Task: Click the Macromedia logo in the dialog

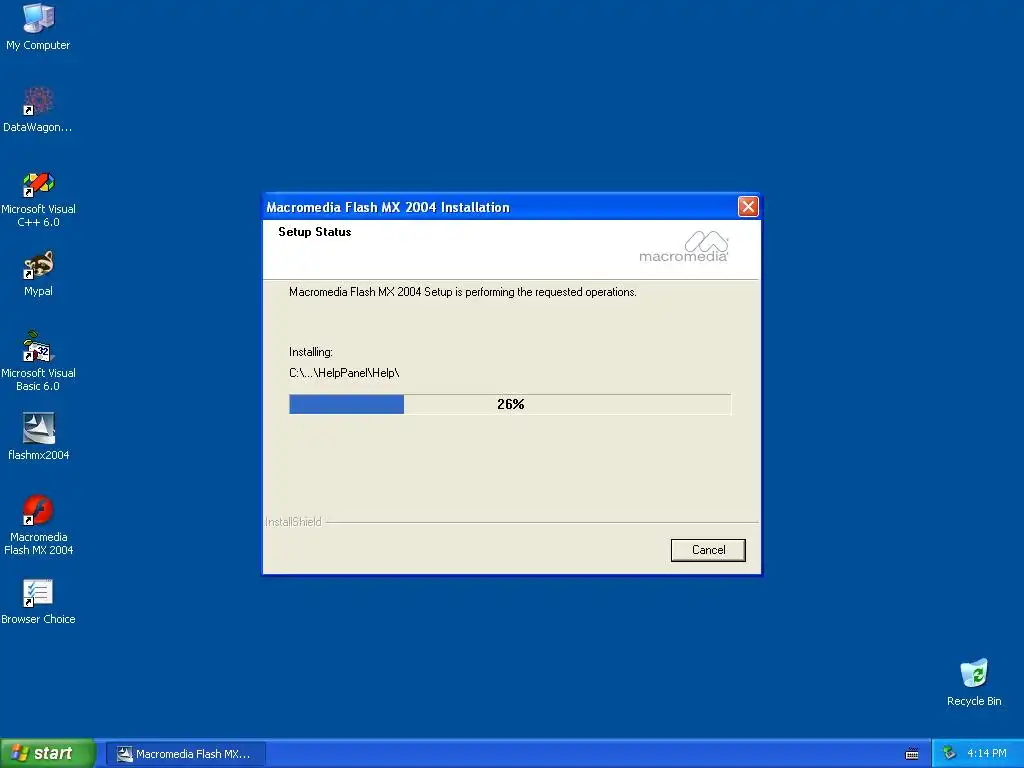Action: click(x=684, y=246)
